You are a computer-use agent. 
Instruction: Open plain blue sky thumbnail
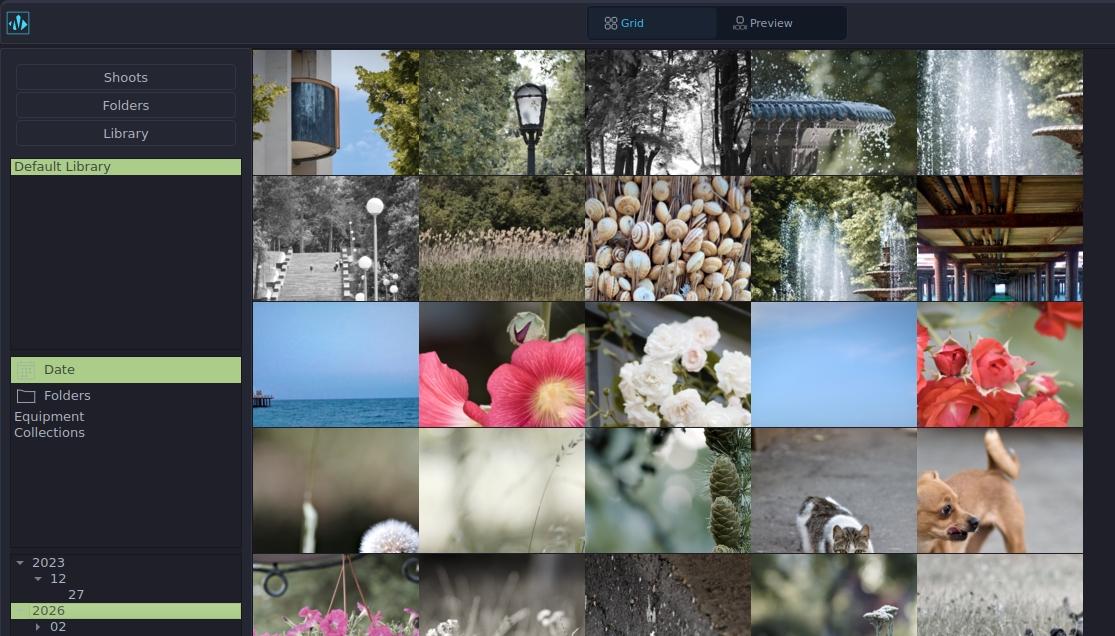[x=834, y=365]
